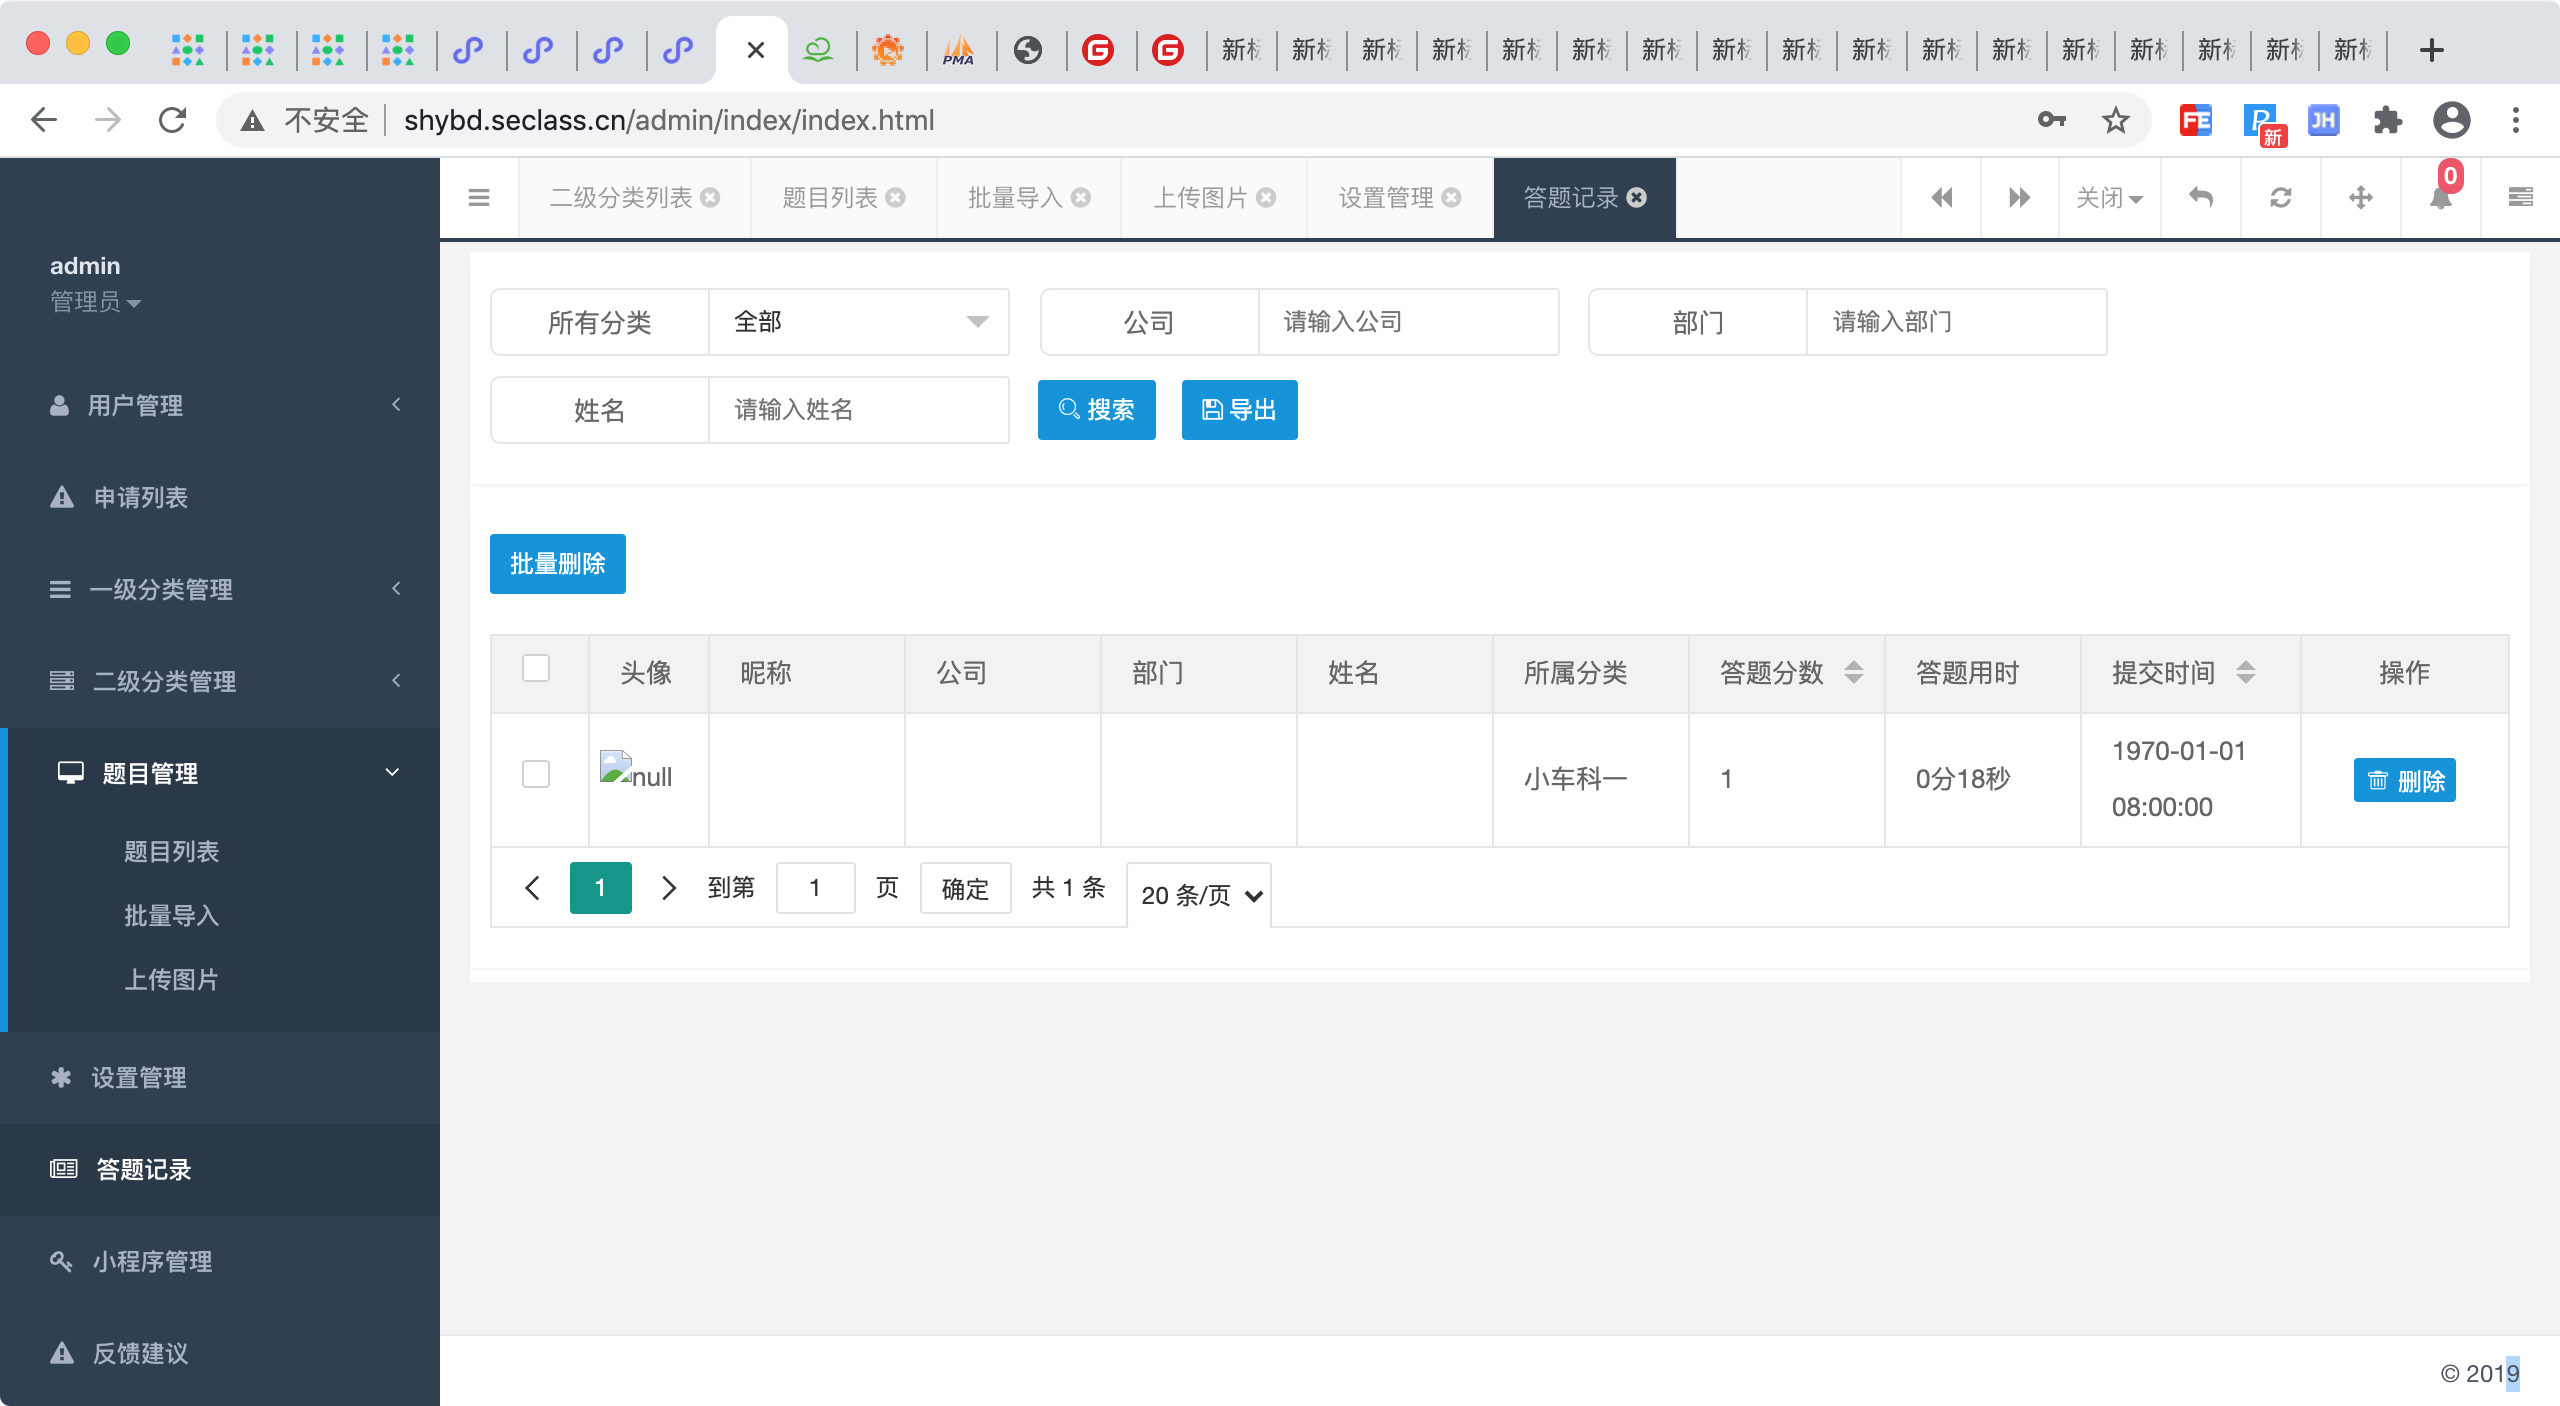This screenshot has height=1406, width=2560.
Task: Click the notification bell icon
Action: tap(2440, 198)
